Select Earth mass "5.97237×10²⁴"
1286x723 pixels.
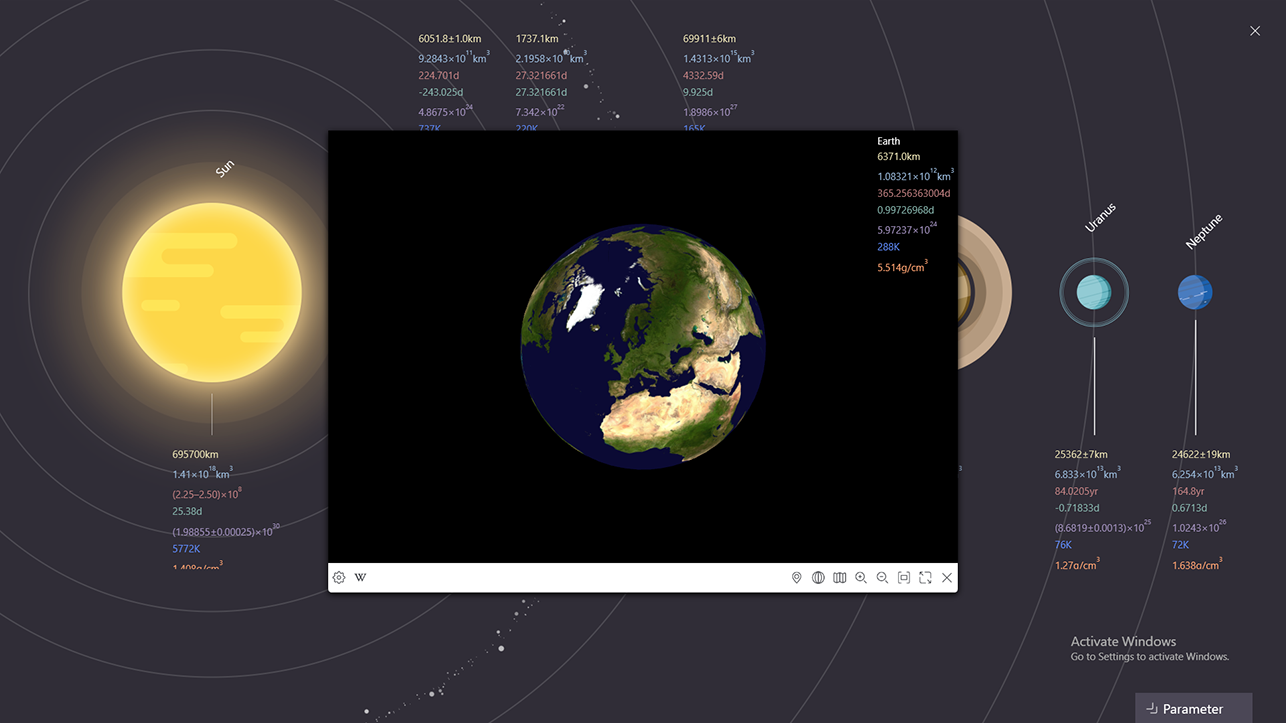pyautogui.click(x=907, y=229)
